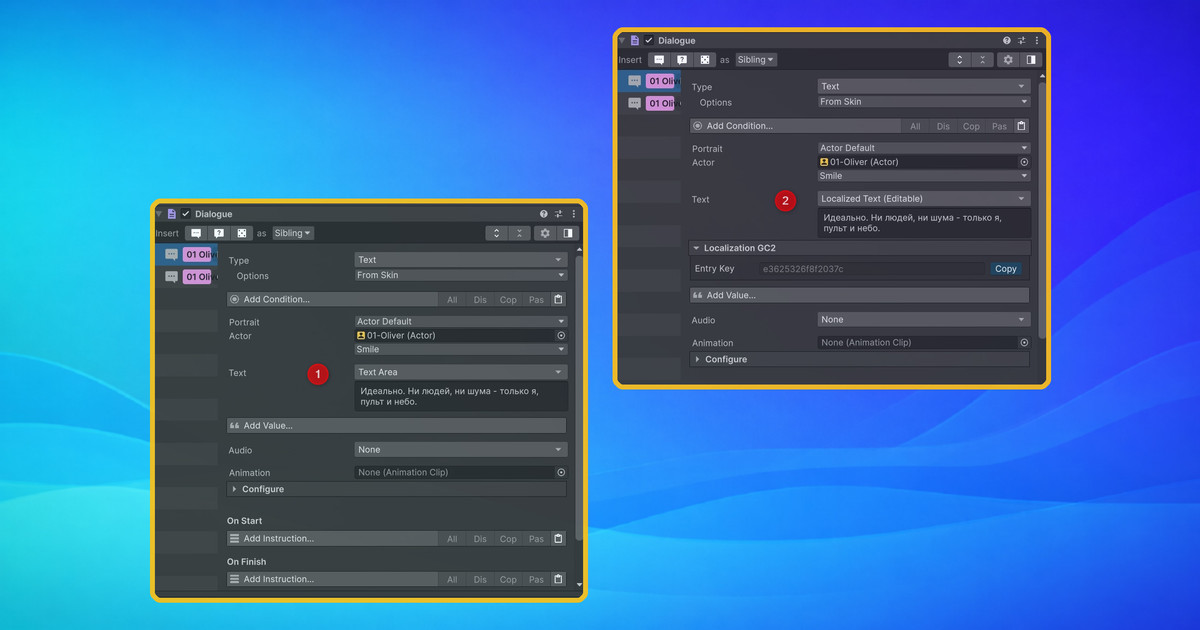Collapse all nodes in right Dialogue panel
The height and width of the screenshot is (630, 1200).
click(982, 59)
